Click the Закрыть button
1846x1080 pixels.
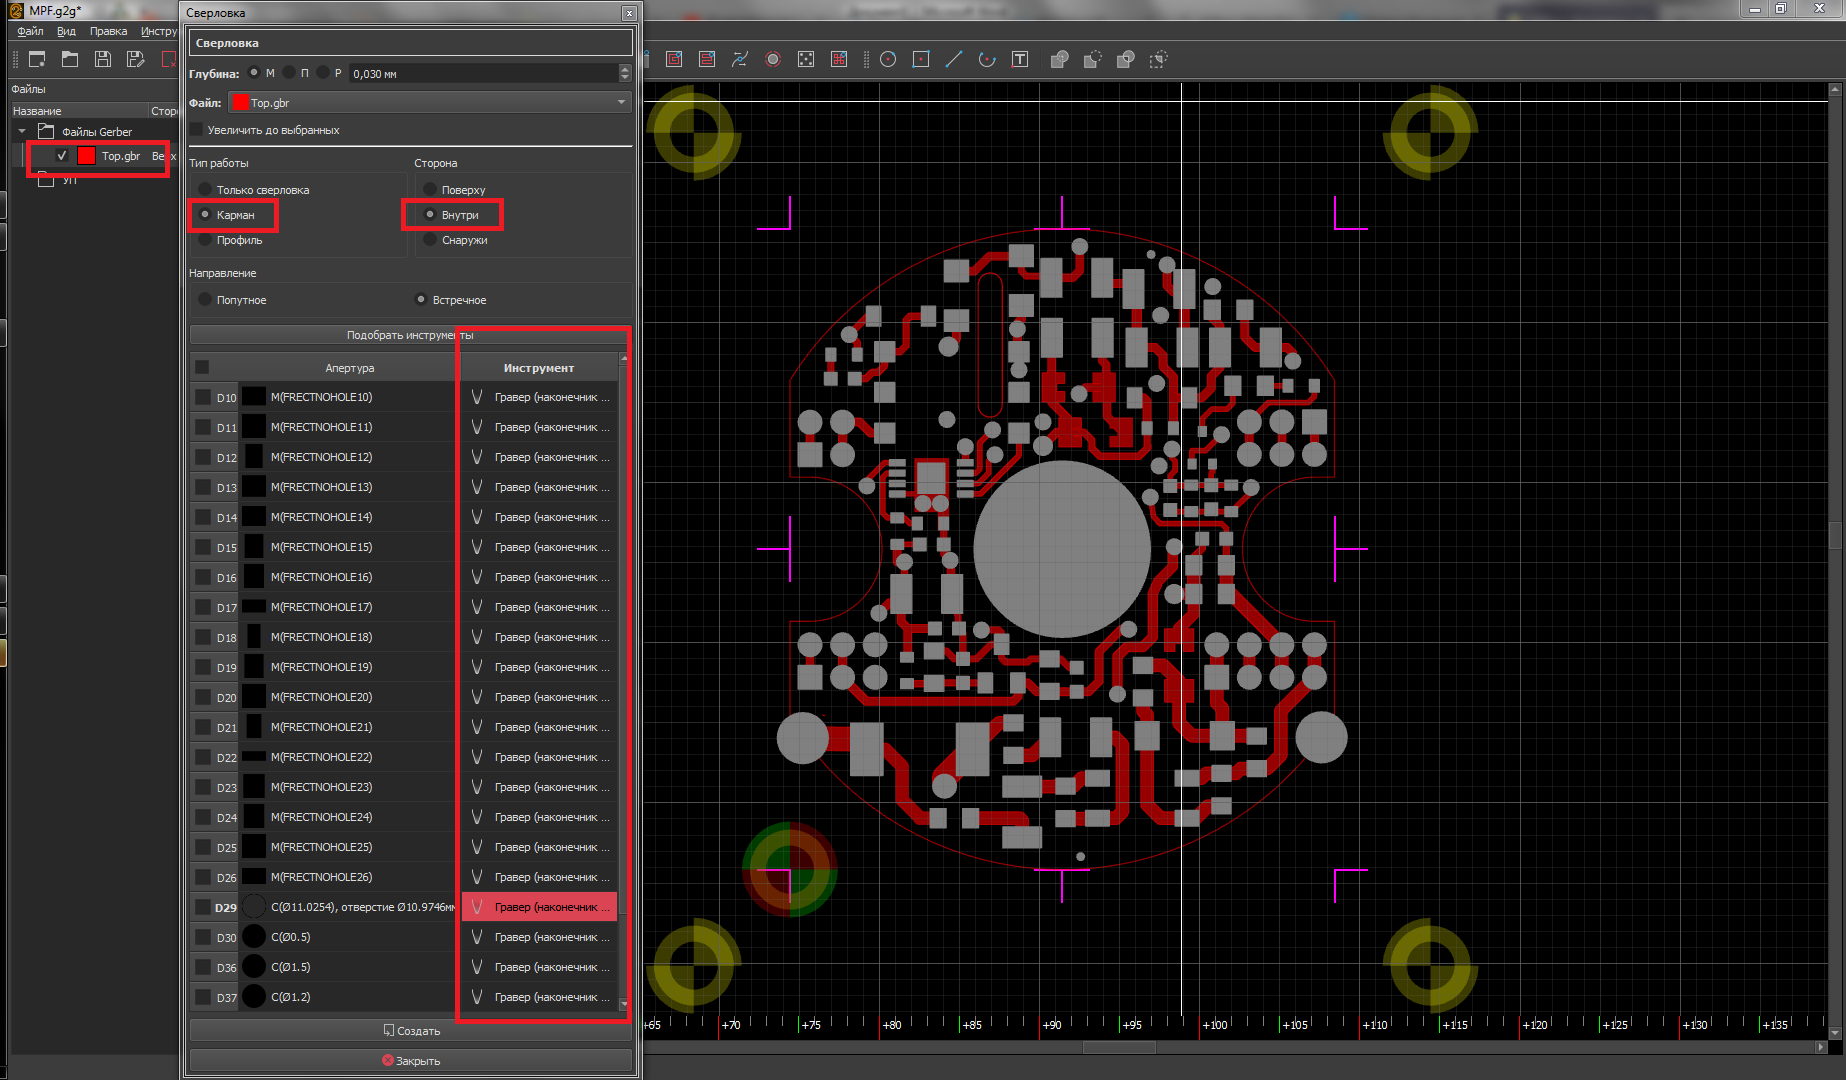click(410, 1061)
